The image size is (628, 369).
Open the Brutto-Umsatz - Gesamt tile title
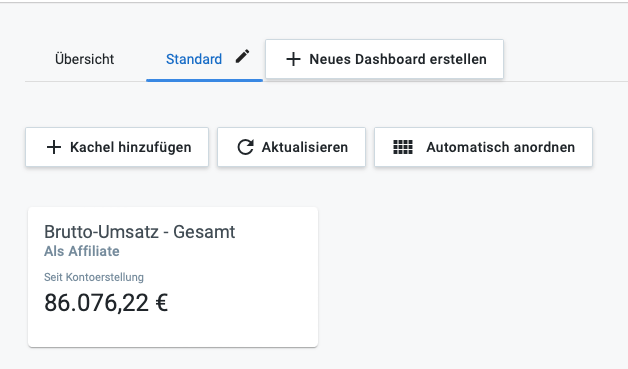(139, 232)
